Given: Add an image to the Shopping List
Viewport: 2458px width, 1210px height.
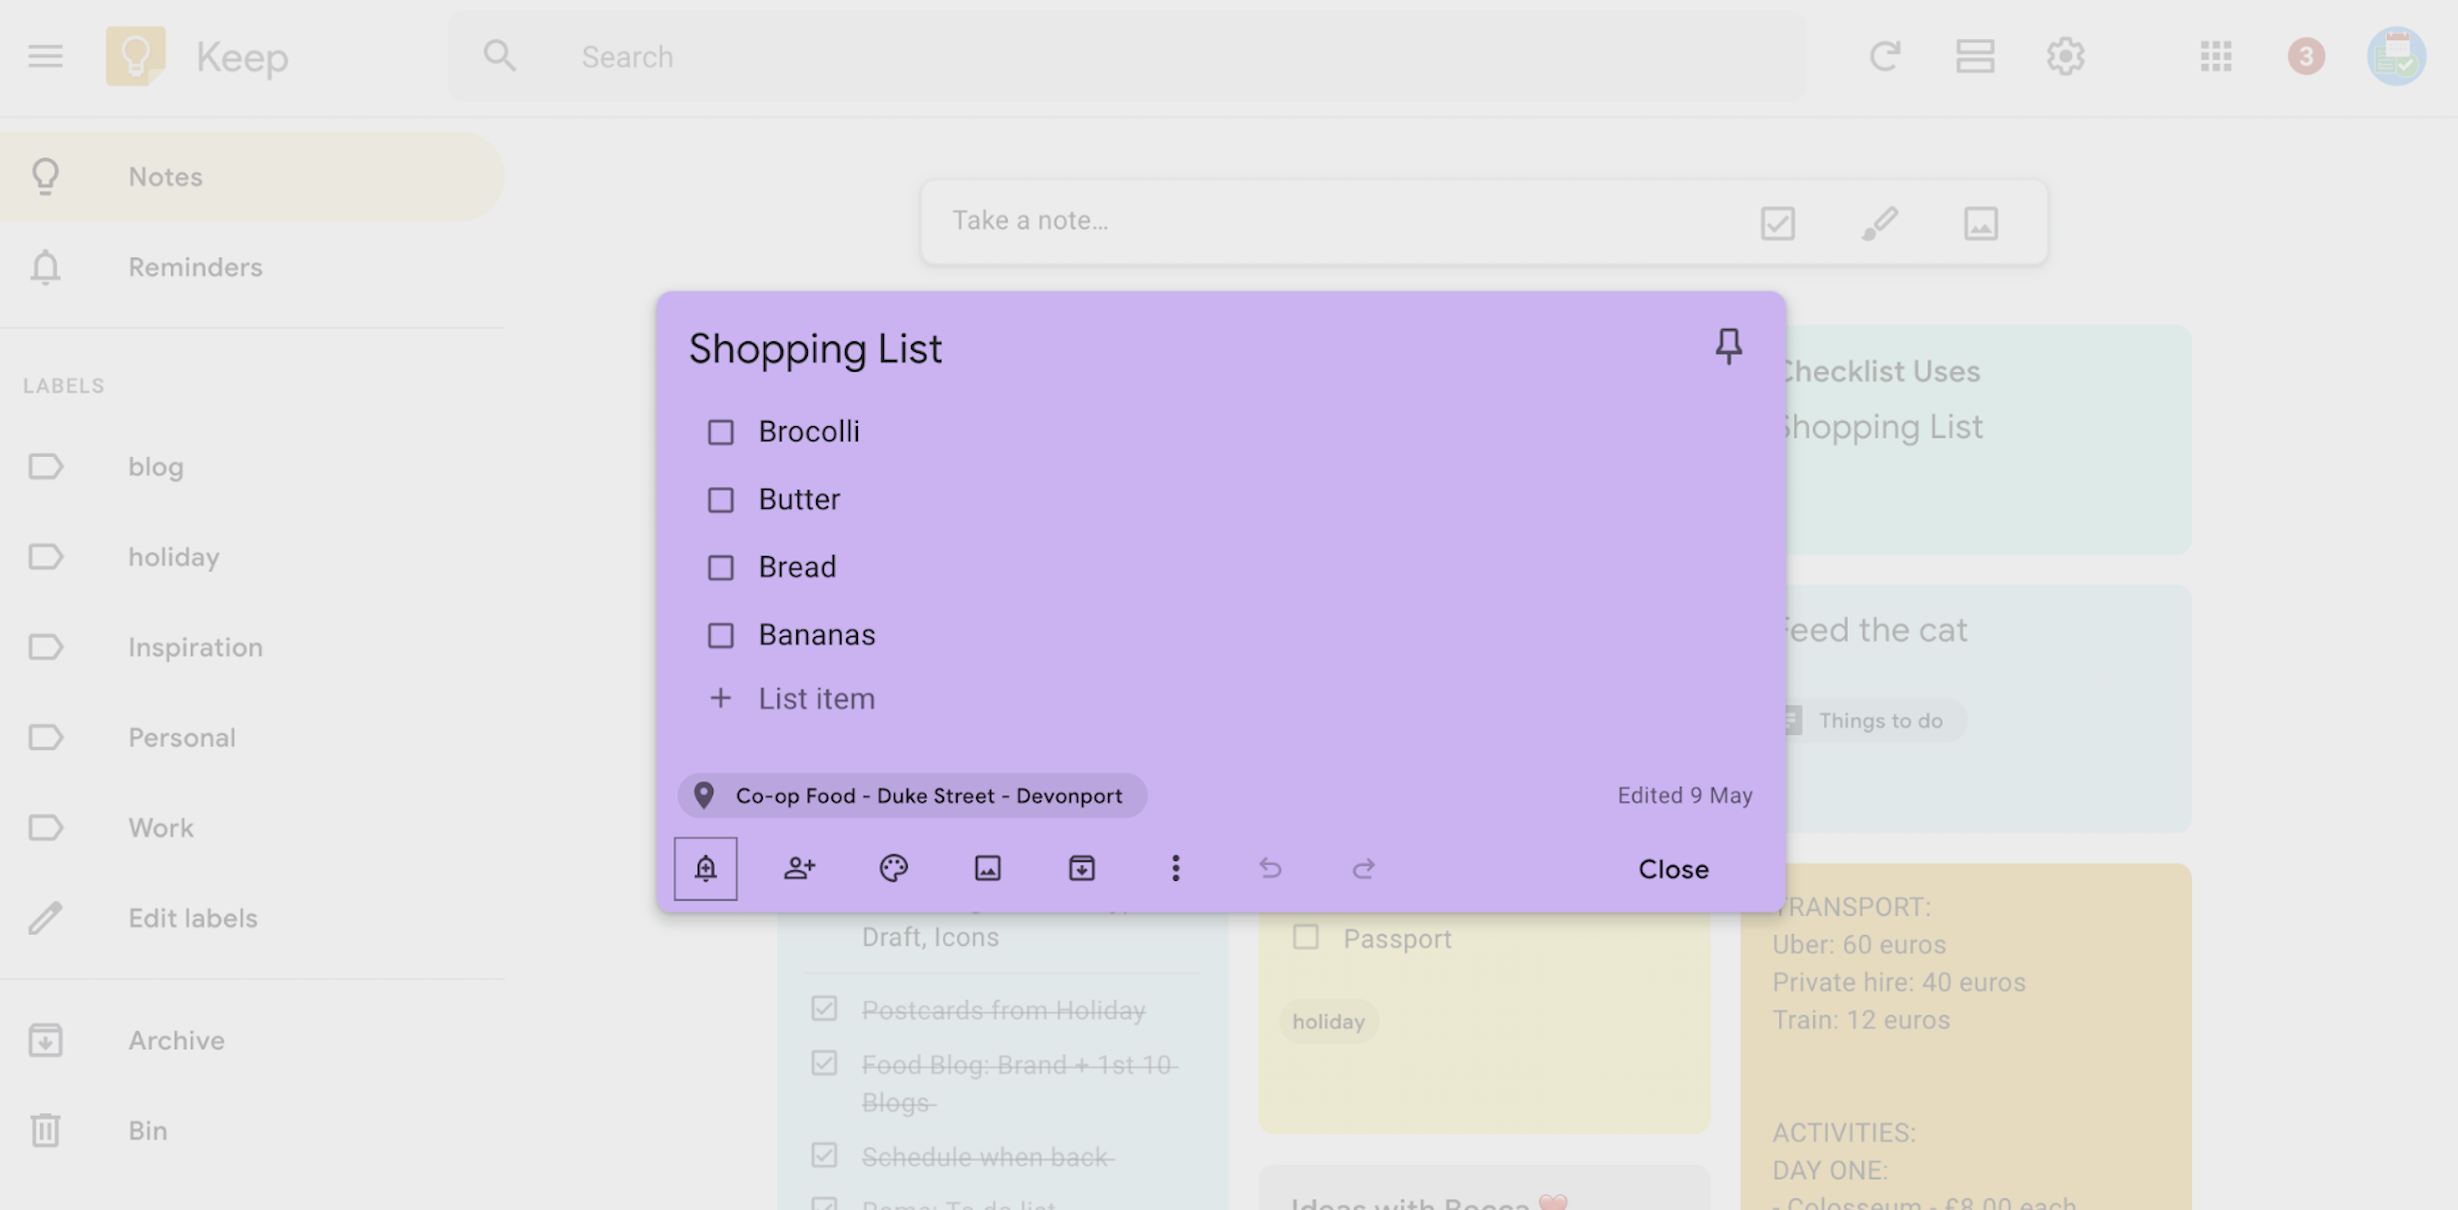Looking at the screenshot, I should tap(987, 868).
